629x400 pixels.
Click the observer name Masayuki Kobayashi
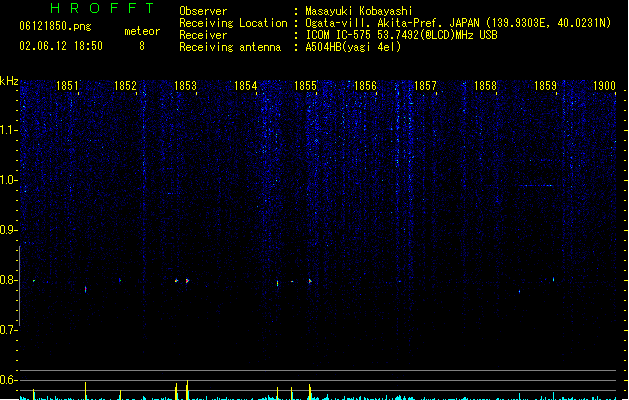359,11
